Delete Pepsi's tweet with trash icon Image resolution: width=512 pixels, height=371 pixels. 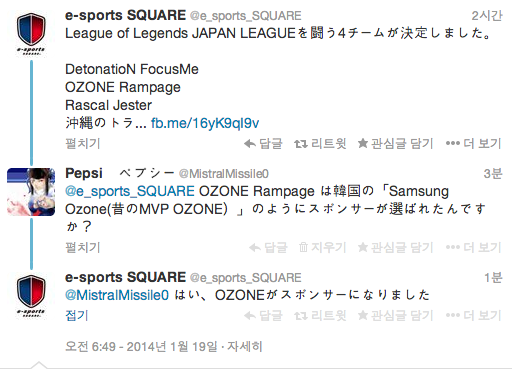pos(322,248)
